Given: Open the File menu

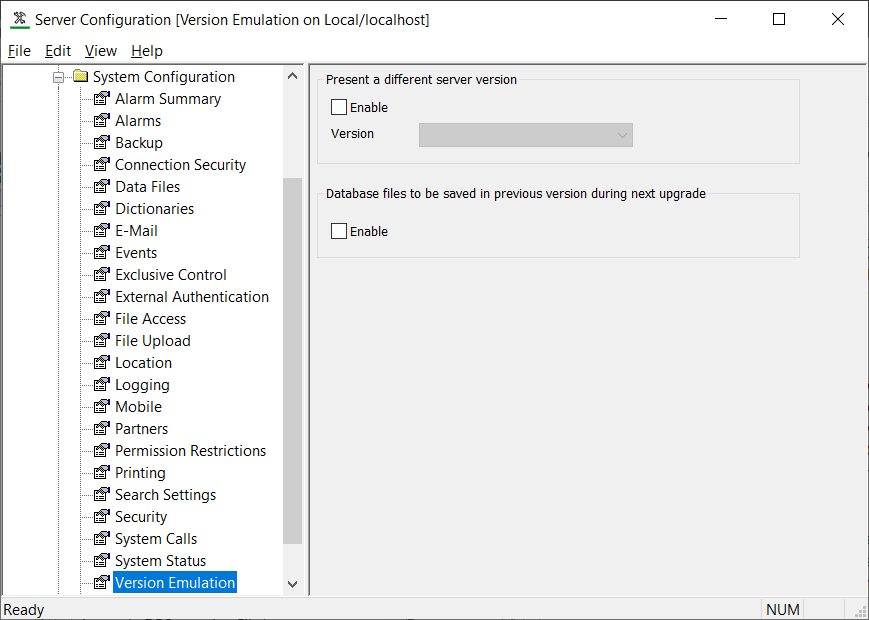Looking at the screenshot, I should tap(19, 51).
